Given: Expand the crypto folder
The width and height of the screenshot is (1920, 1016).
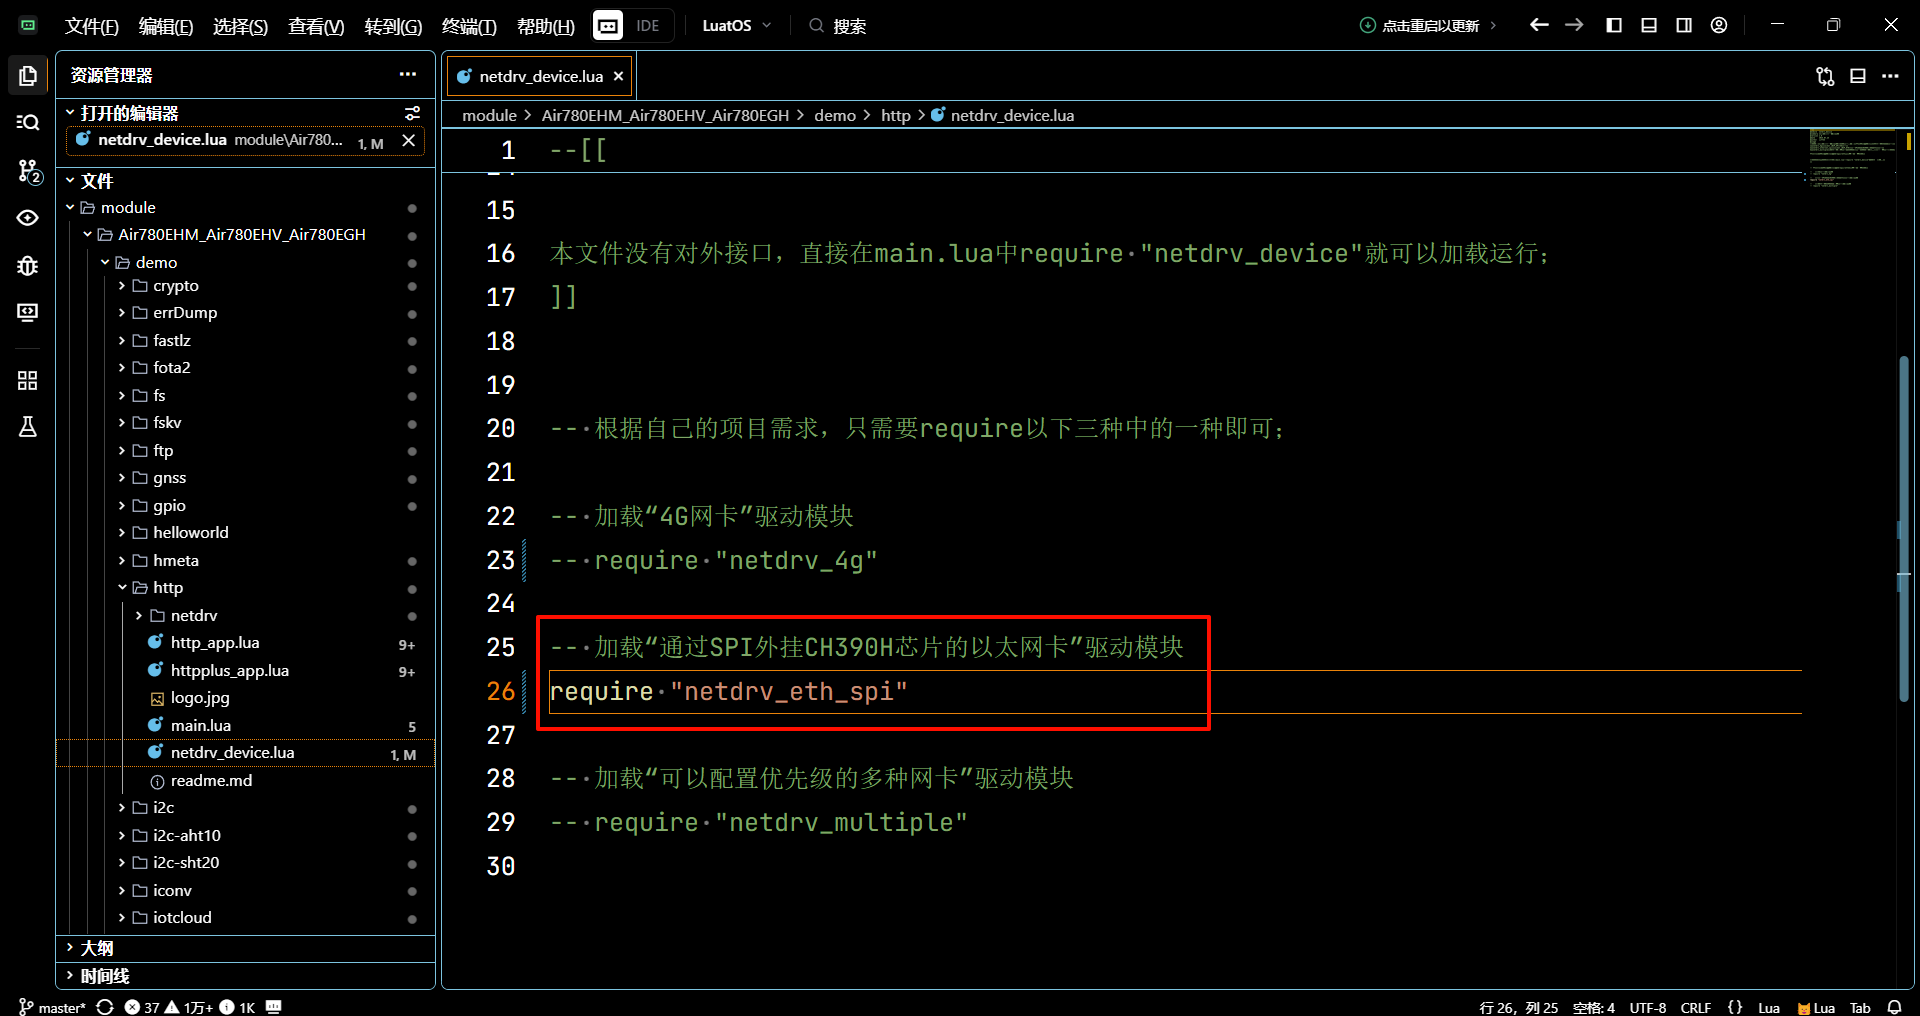Looking at the screenshot, I should 176,286.
